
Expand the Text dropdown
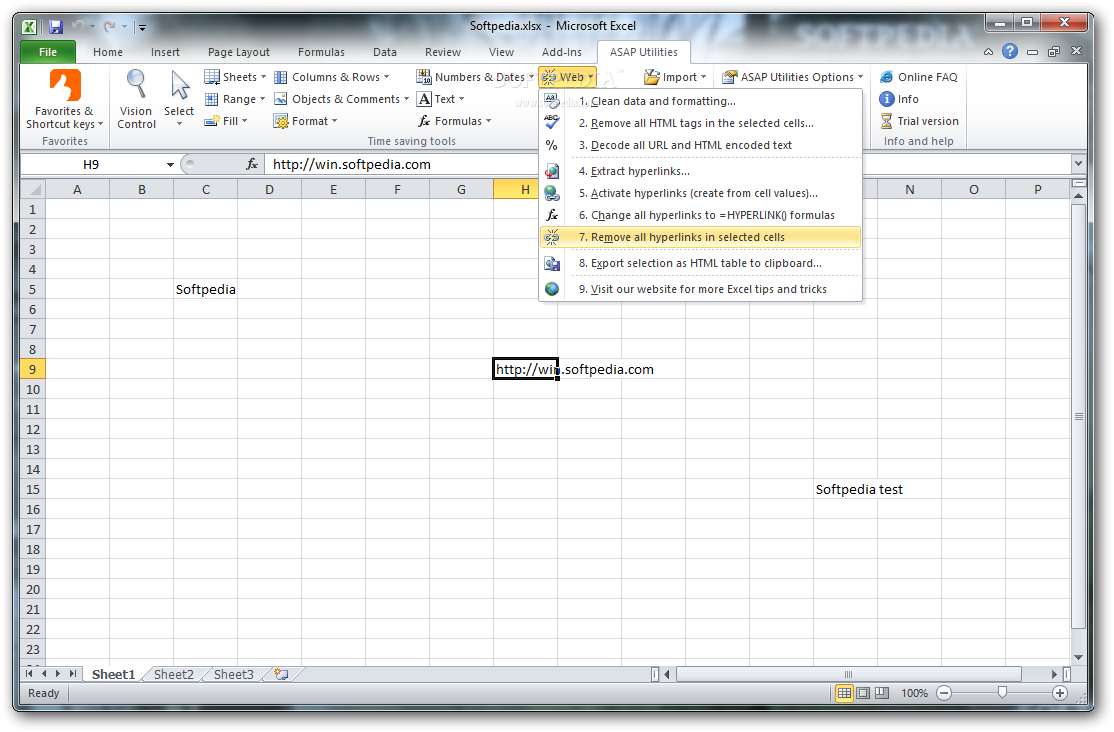(461, 99)
